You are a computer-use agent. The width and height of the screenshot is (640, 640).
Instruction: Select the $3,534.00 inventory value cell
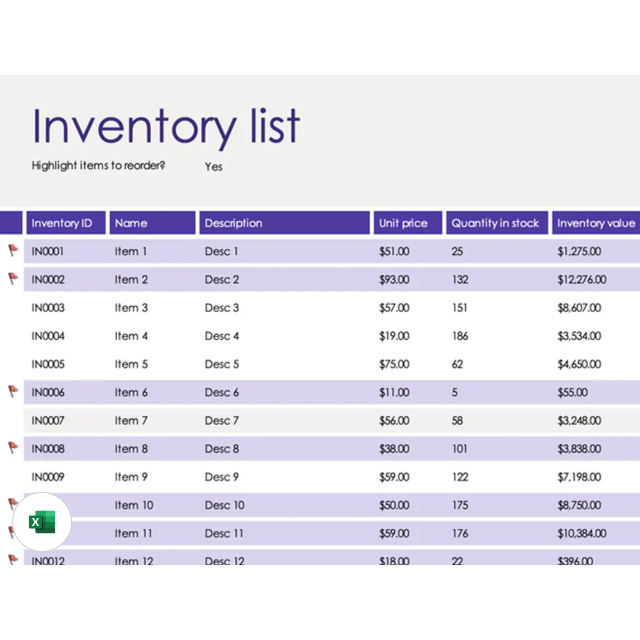click(579, 336)
